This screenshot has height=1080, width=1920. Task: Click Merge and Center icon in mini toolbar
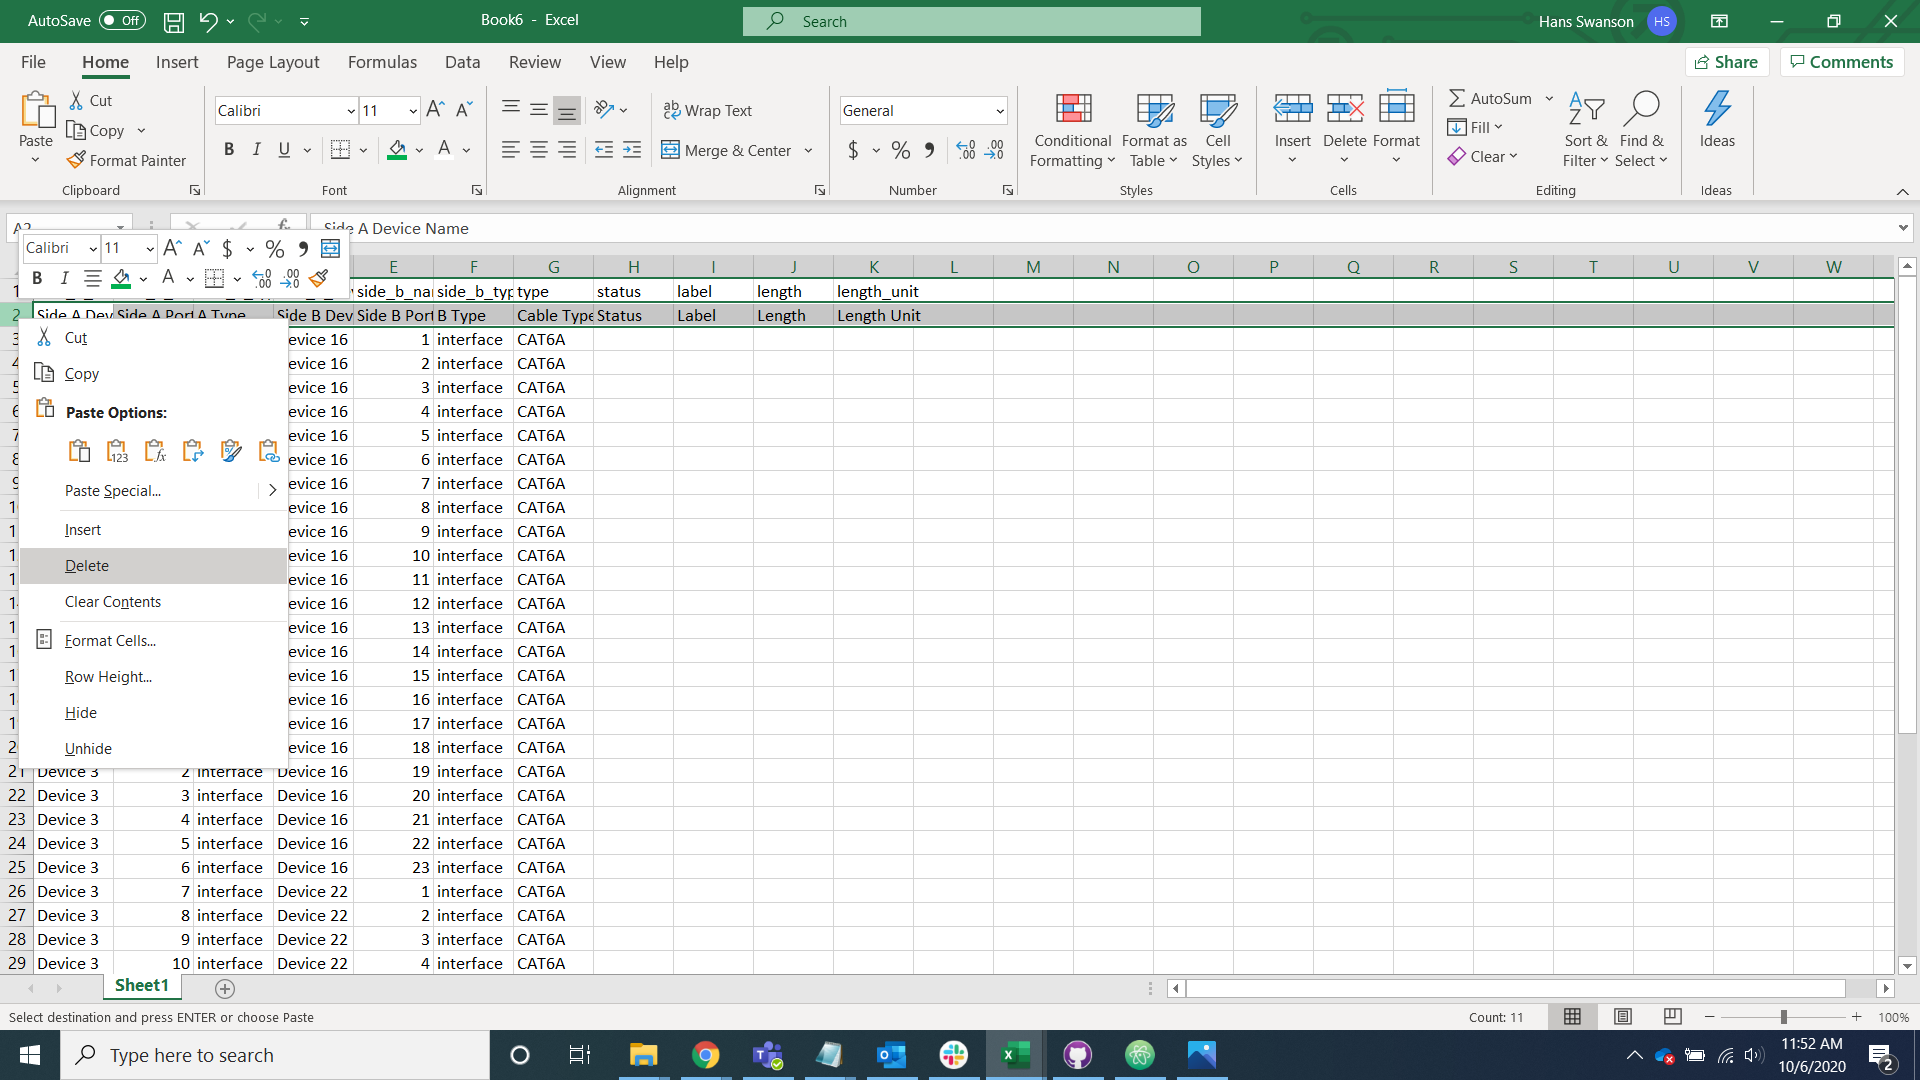[330, 248]
